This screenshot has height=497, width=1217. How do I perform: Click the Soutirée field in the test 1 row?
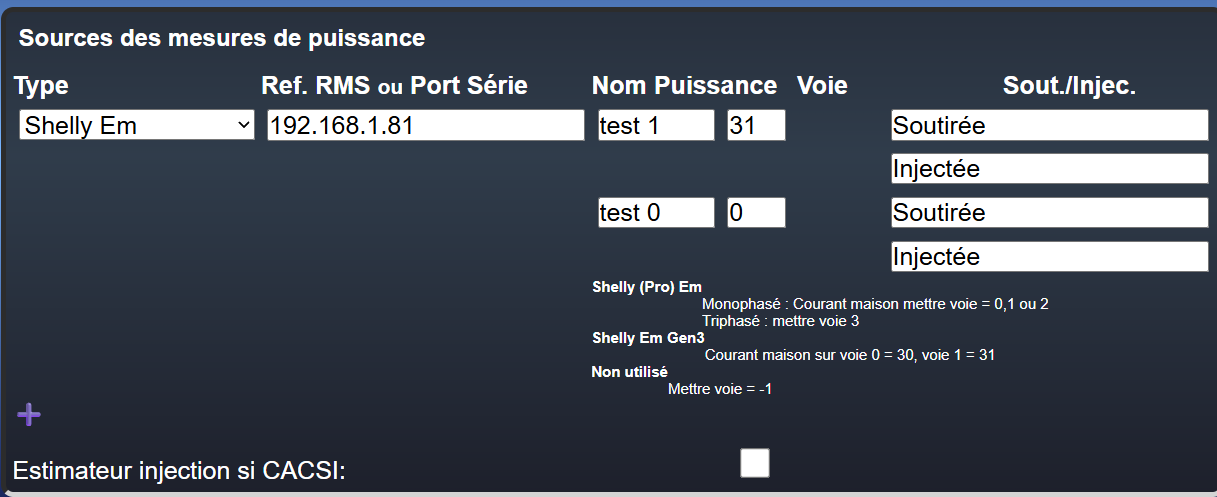(x=1050, y=126)
